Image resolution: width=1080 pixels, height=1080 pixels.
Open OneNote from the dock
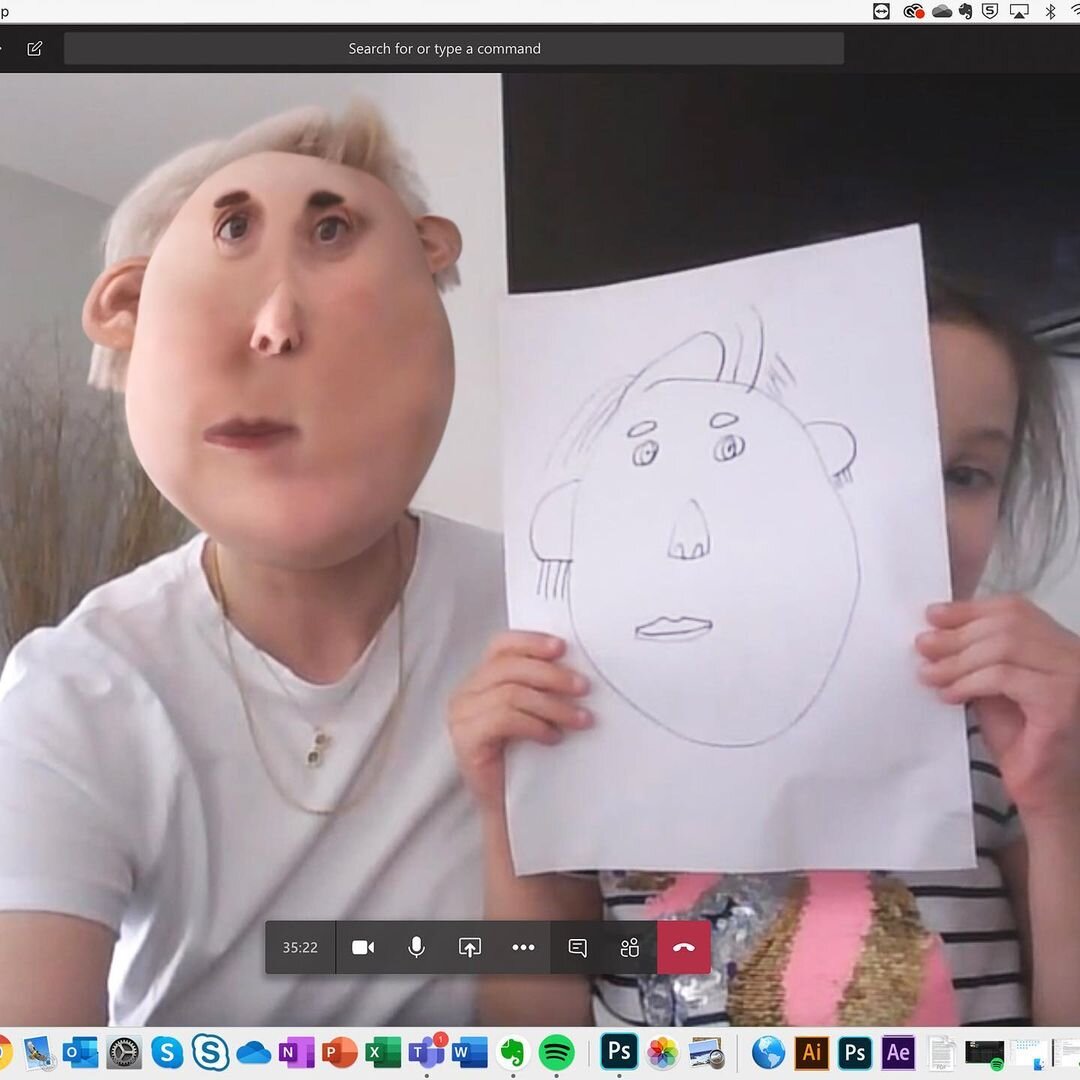(296, 1052)
